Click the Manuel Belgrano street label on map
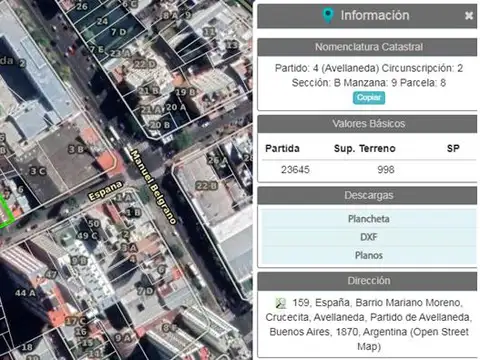This screenshot has width=480, height=360. coord(153,187)
